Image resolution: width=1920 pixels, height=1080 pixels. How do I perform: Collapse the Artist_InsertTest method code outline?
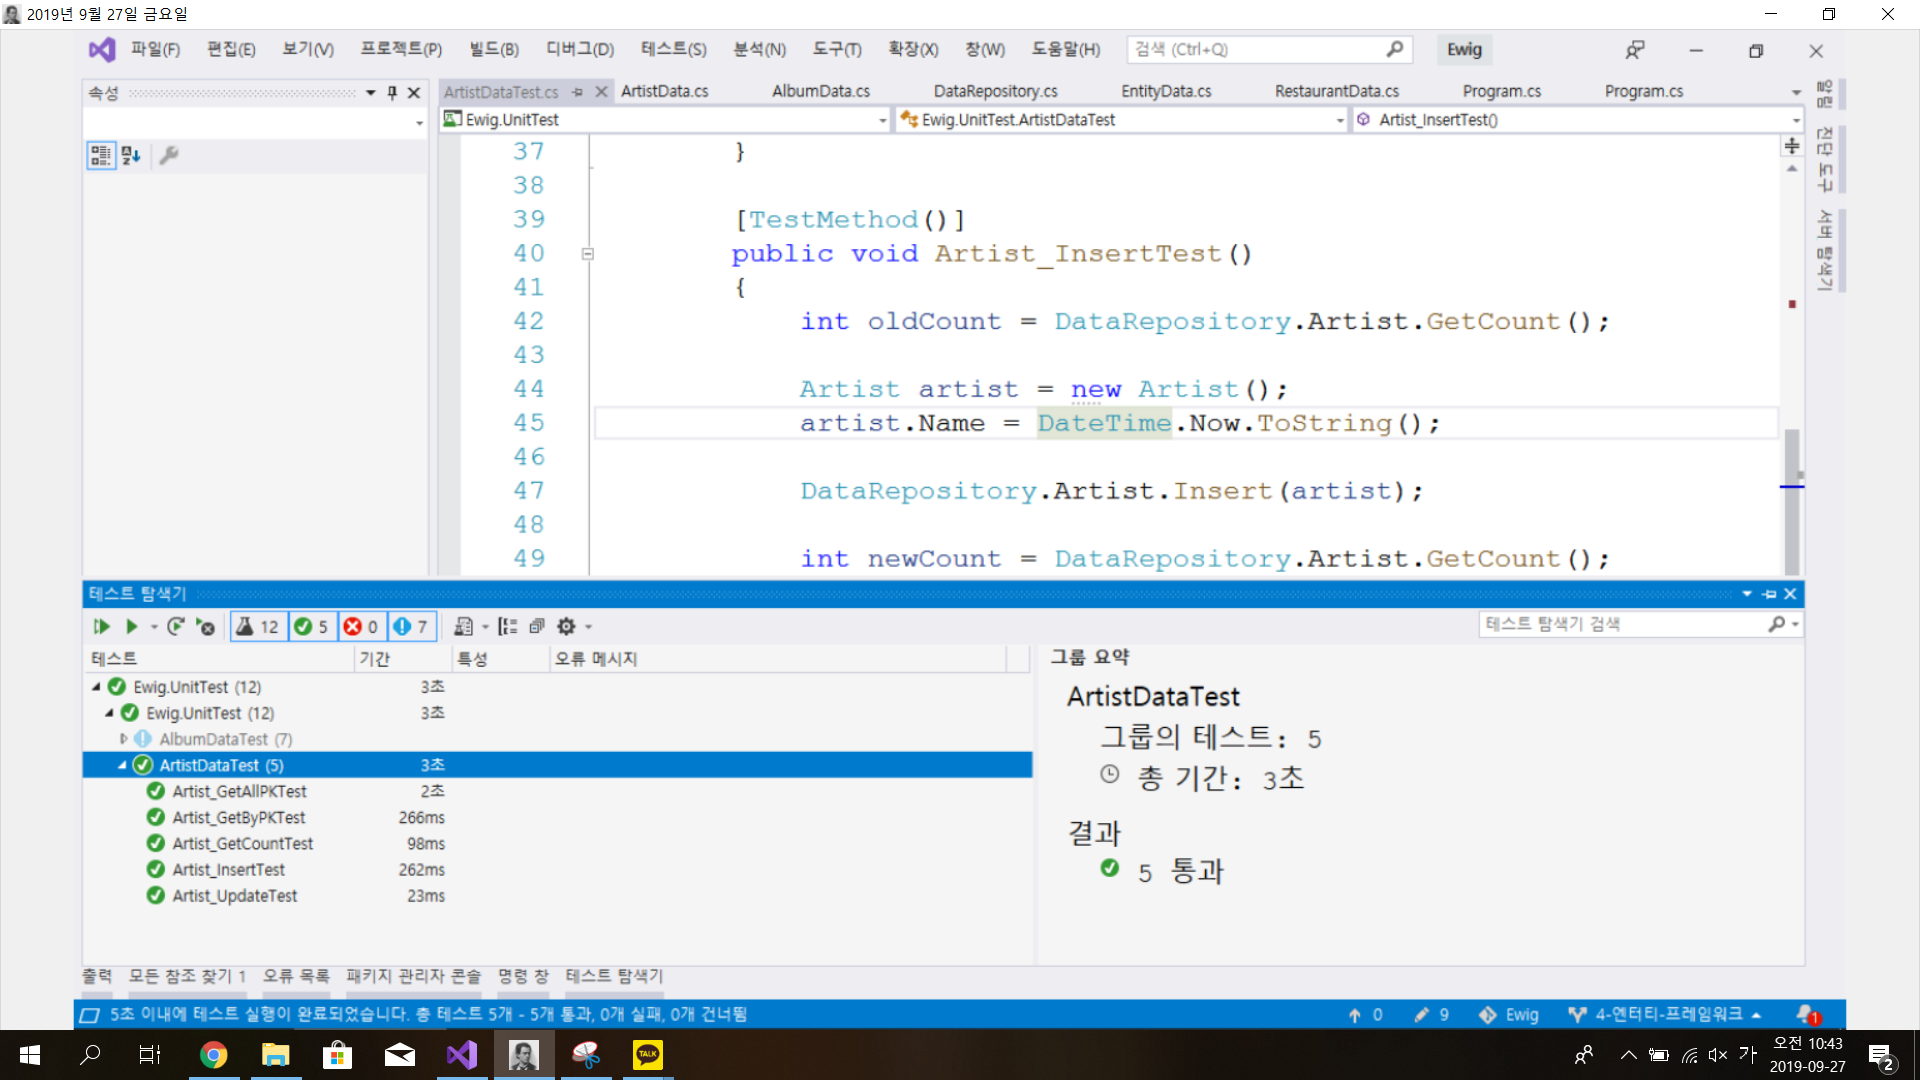pyautogui.click(x=588, y=254)
